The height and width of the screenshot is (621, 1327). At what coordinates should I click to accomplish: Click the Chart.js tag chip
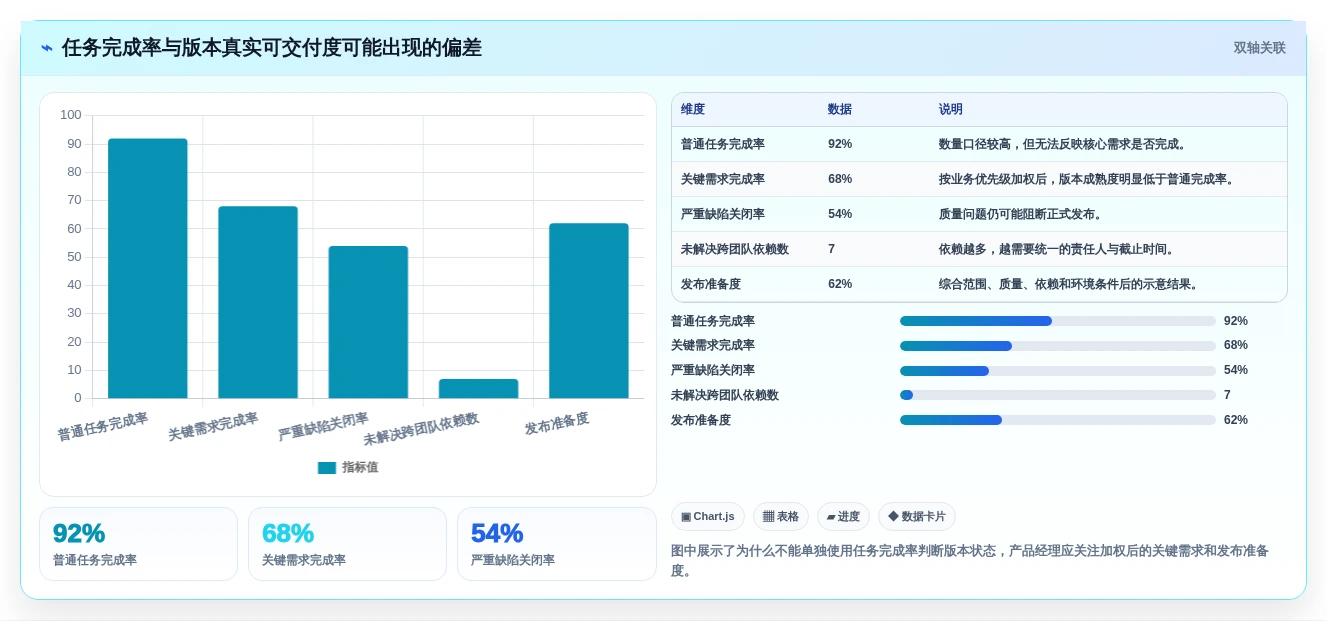click(x=708, y=516)
